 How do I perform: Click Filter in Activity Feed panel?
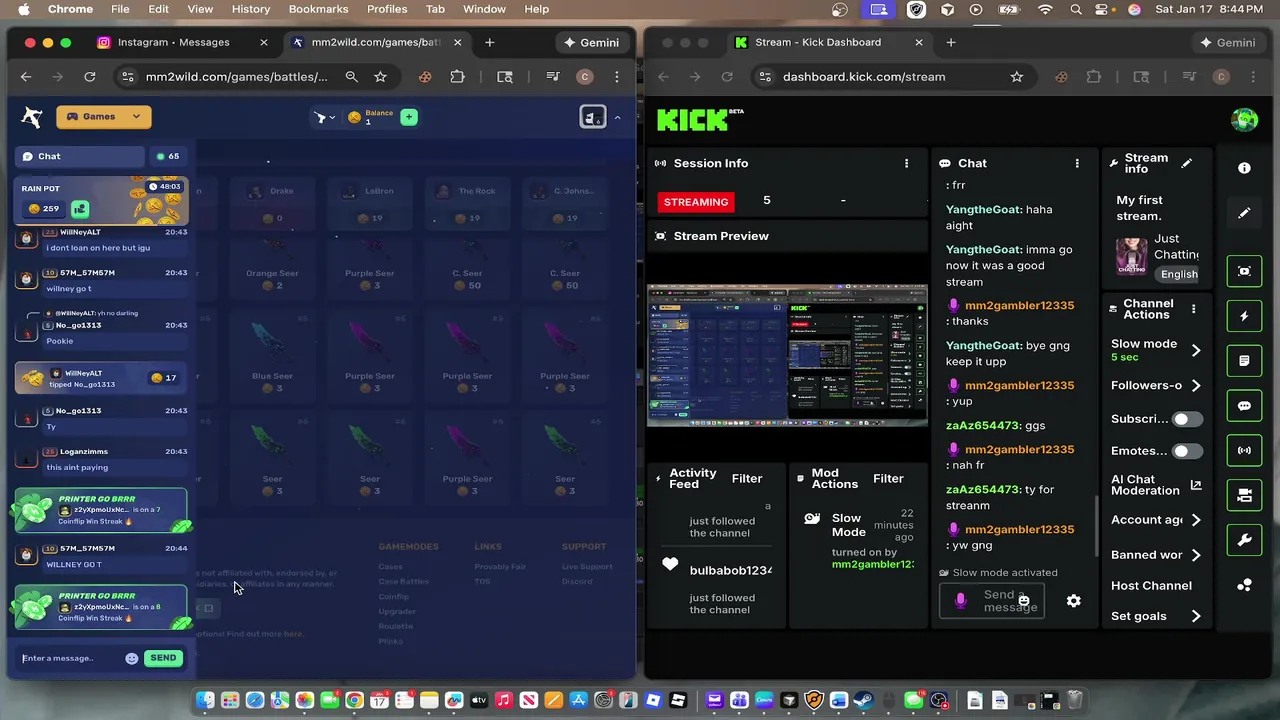pyautogui.click(x=747, y=478)
